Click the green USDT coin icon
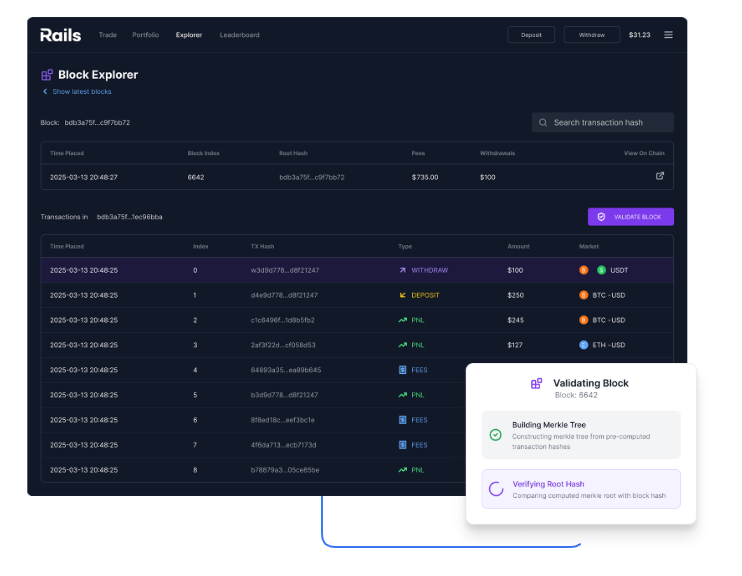The height and width of the screenshot is (576, 742). point(601,270)
